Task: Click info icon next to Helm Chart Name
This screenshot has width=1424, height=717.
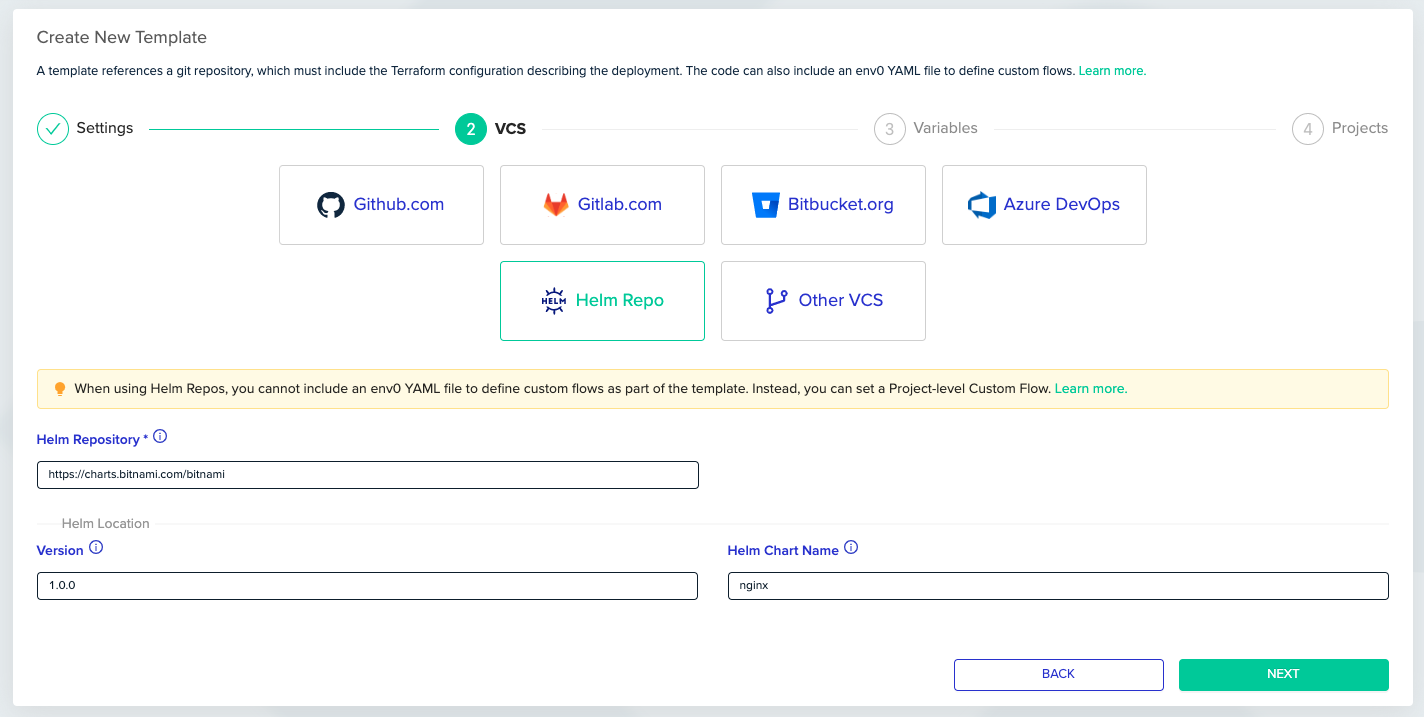Action: click(851, 547)
